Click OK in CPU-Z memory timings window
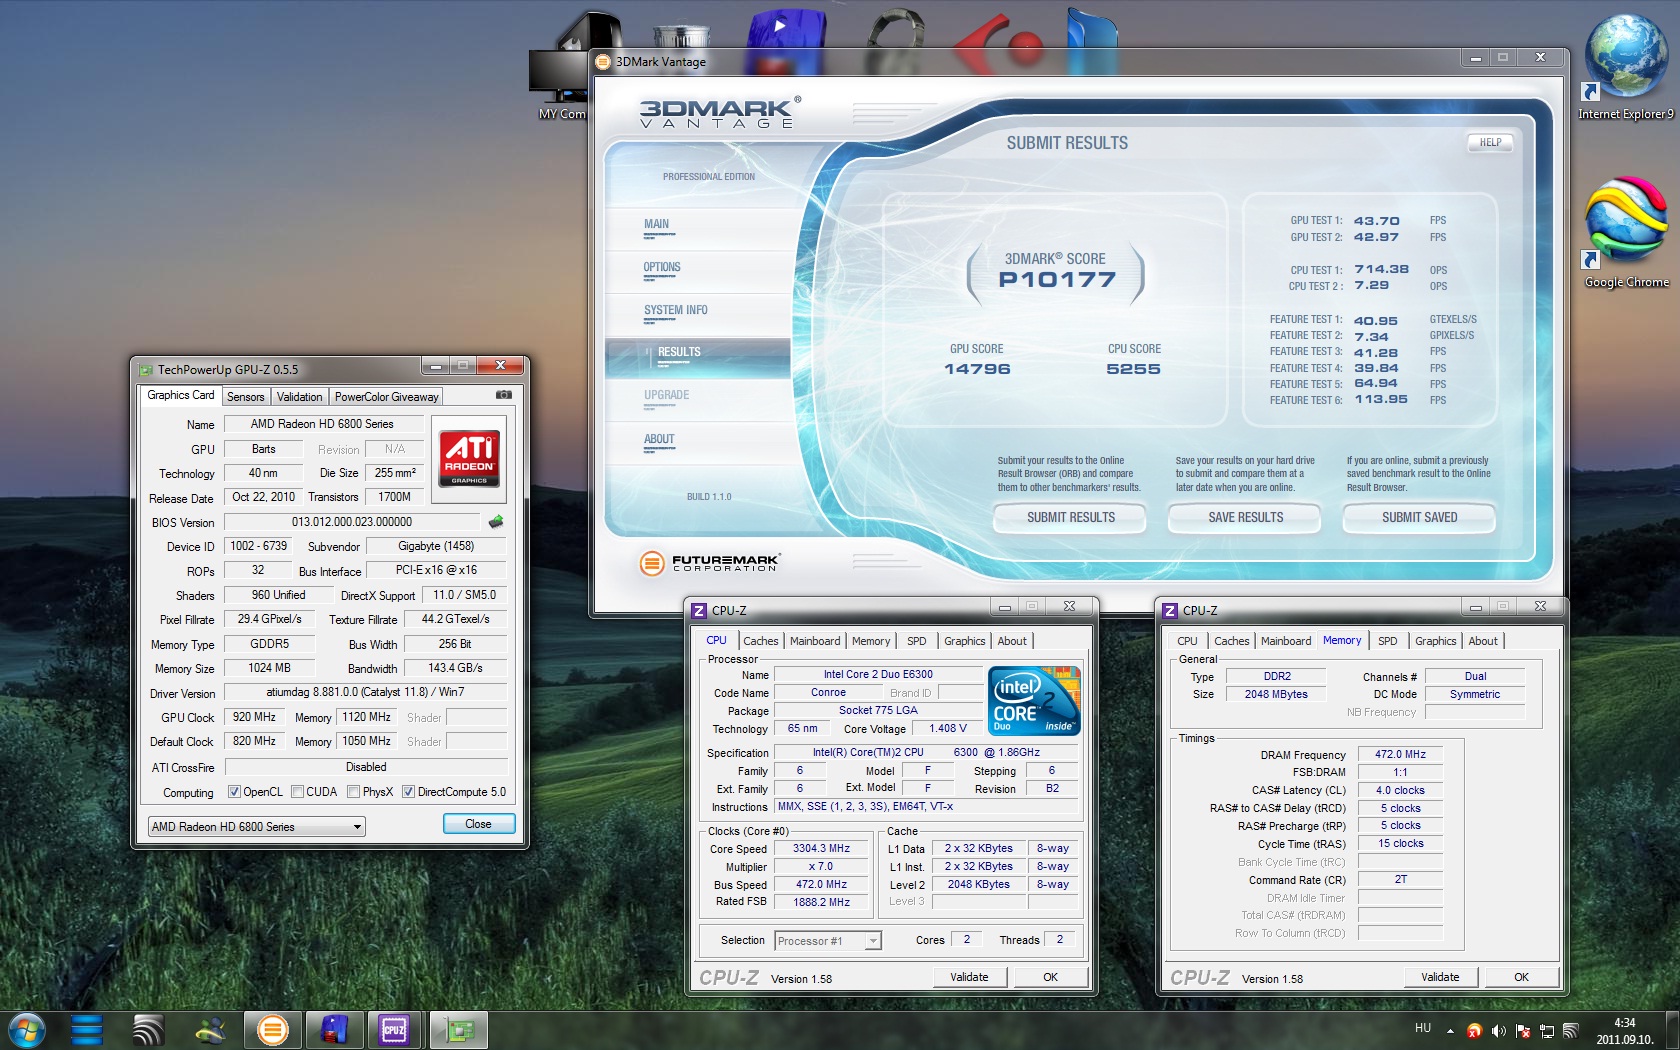The height and width of the screenshot is (1050, 1680). [x=1521, y=977]
